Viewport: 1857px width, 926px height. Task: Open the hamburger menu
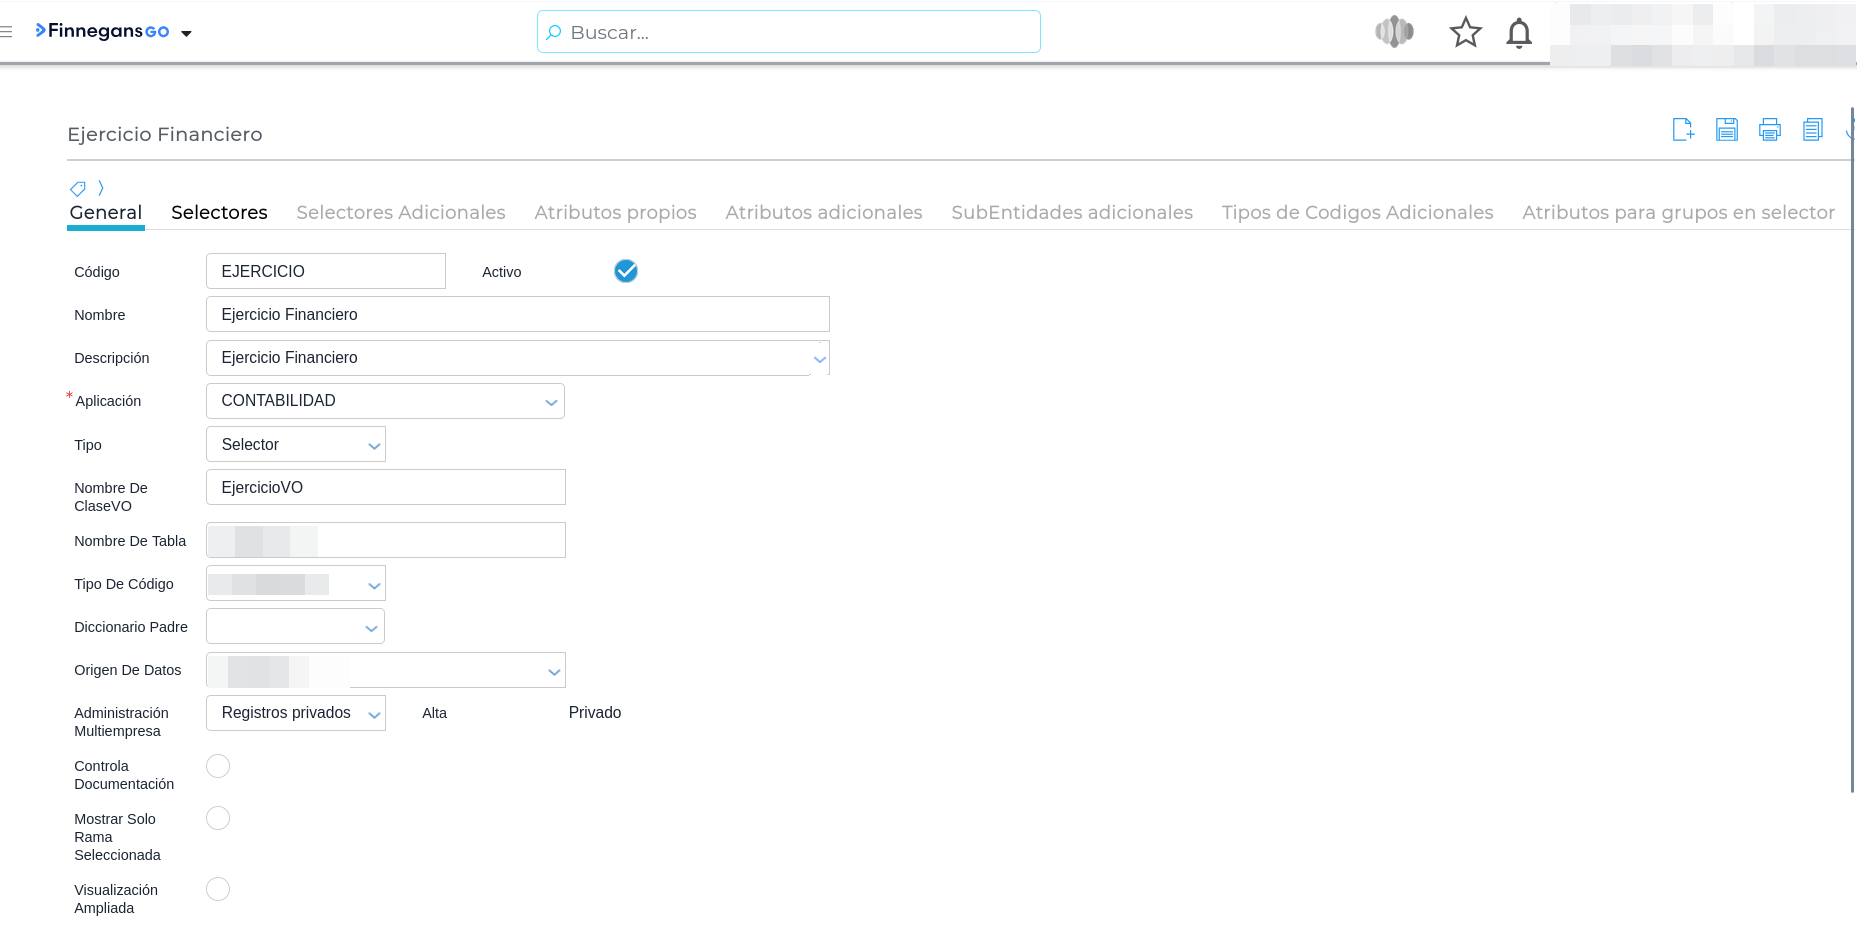coord(7,32)
